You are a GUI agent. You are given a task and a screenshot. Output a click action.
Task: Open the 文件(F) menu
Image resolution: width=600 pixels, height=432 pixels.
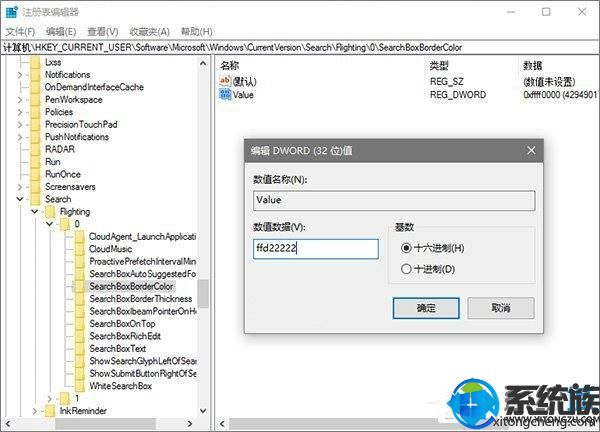[20, 31]
